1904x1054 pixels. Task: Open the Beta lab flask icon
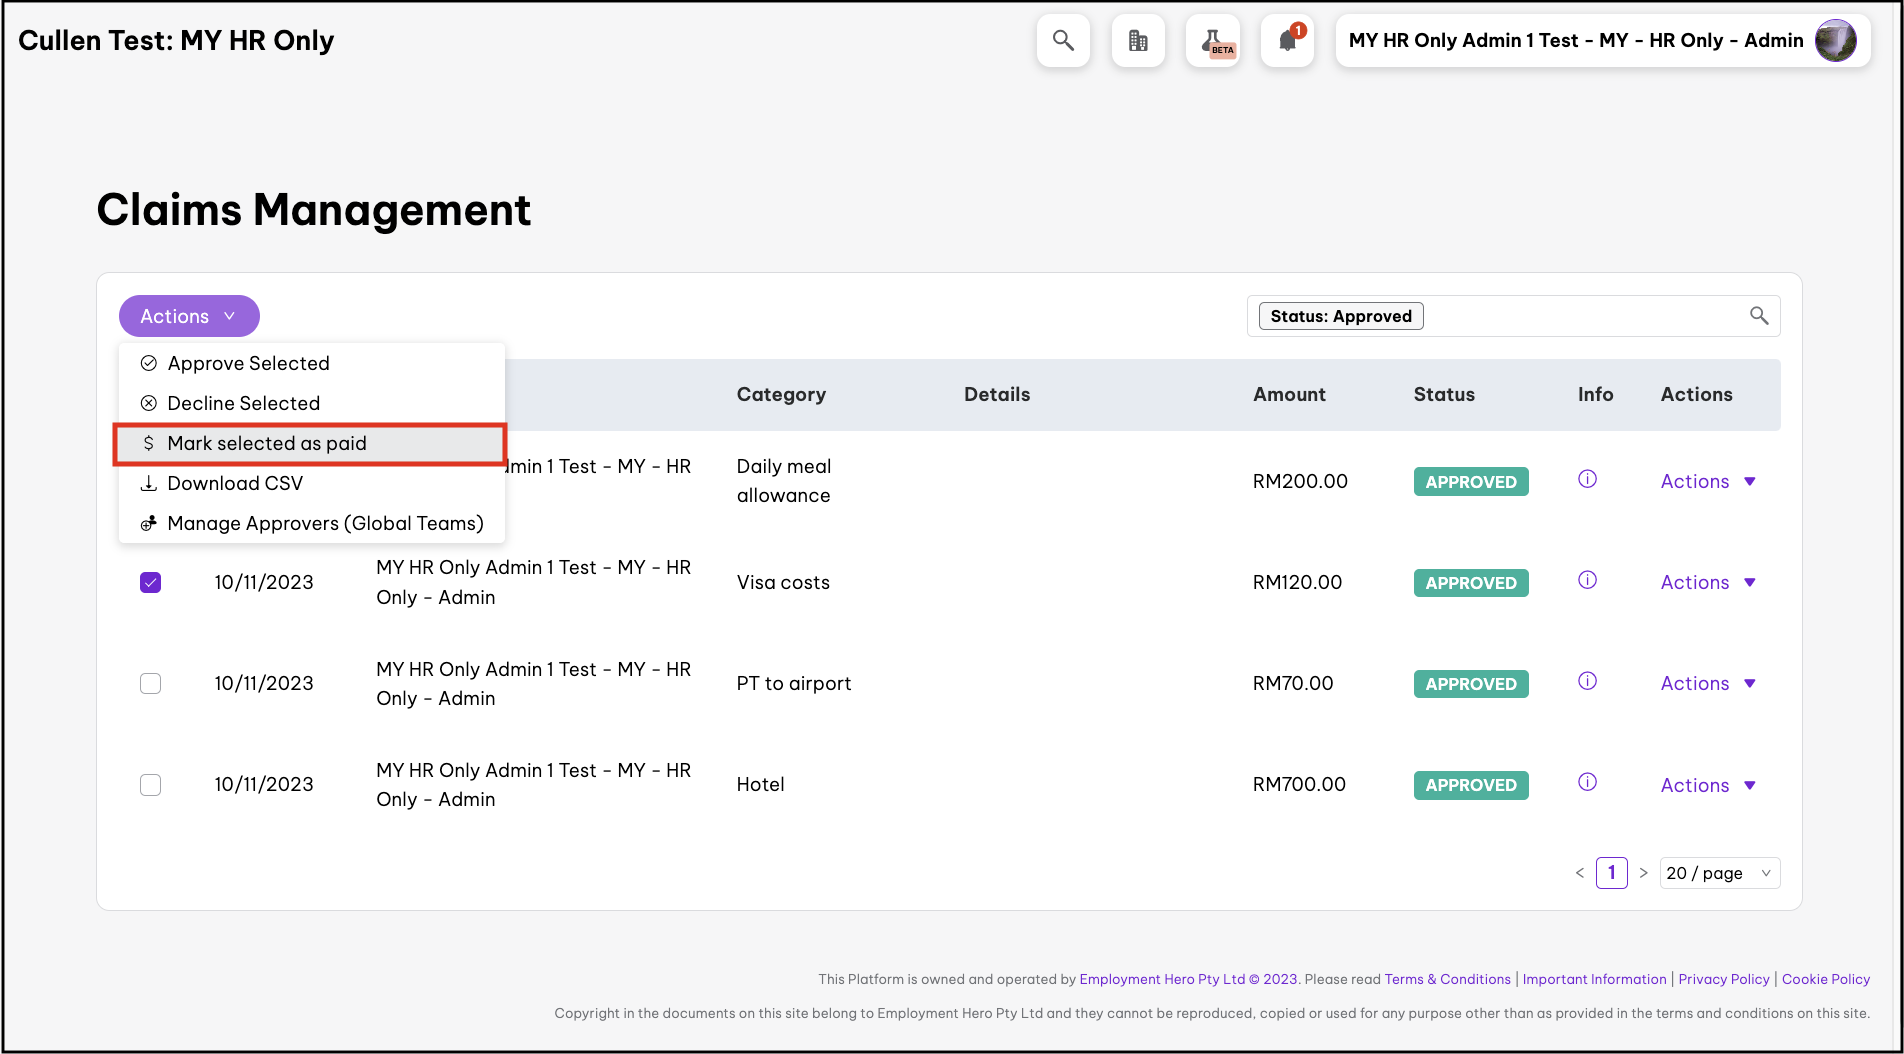click(1213, 41)
